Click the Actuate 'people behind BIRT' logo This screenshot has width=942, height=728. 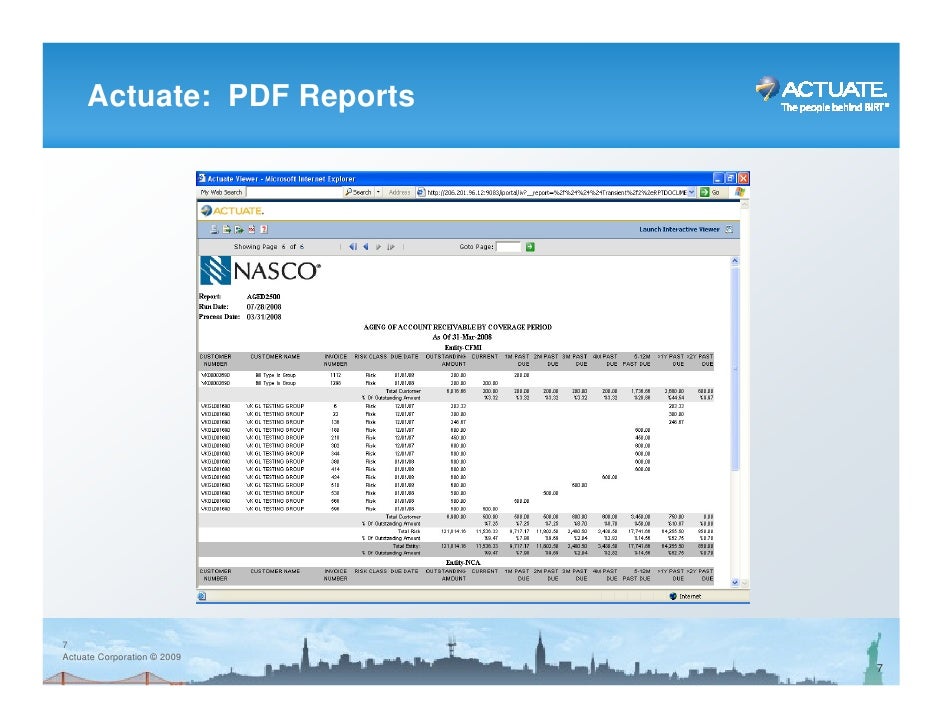(822, 95)
